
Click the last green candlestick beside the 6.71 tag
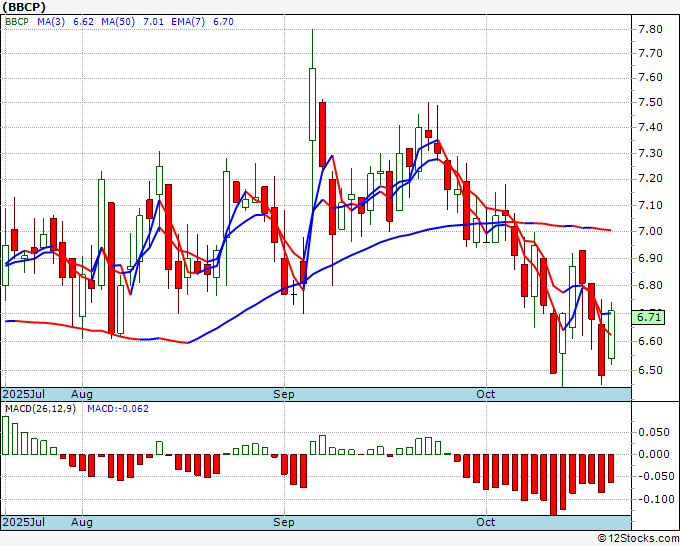click(611, 334)
